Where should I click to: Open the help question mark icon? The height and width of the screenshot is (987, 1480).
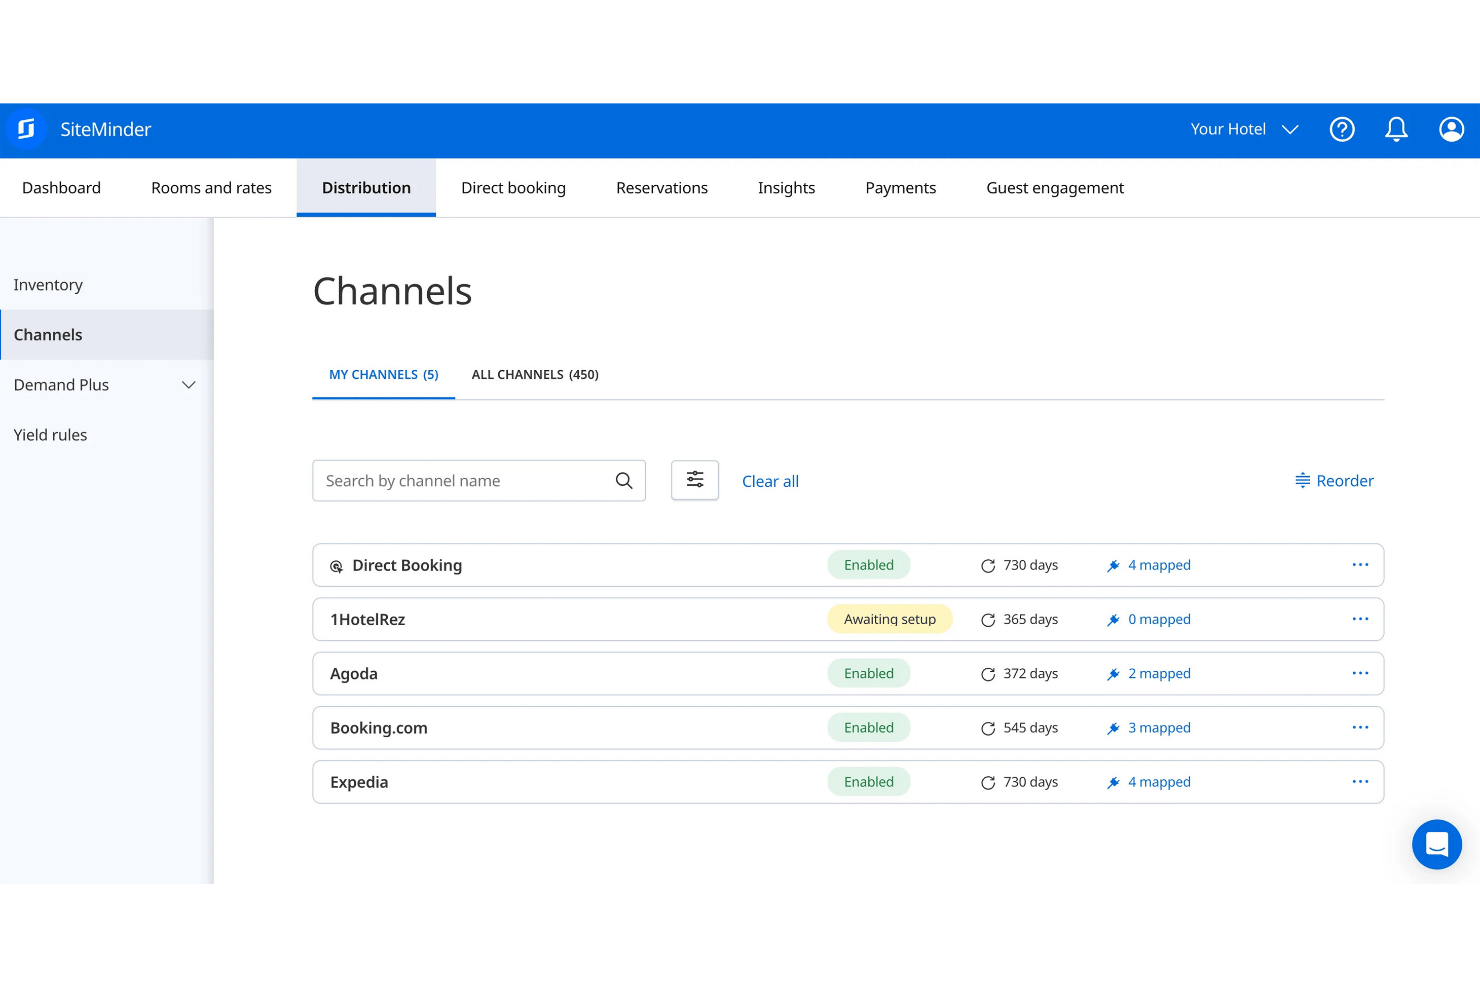point(1342,129)
